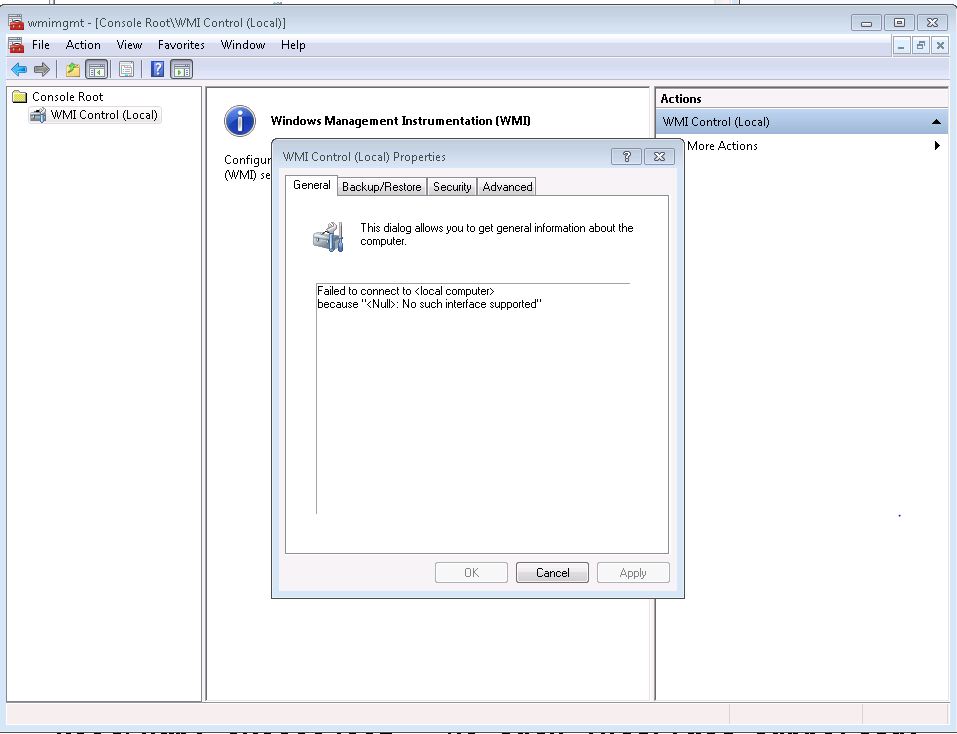Click the WMI Control tree node icon
Viewport: 957px width, 734px height.
38,115
